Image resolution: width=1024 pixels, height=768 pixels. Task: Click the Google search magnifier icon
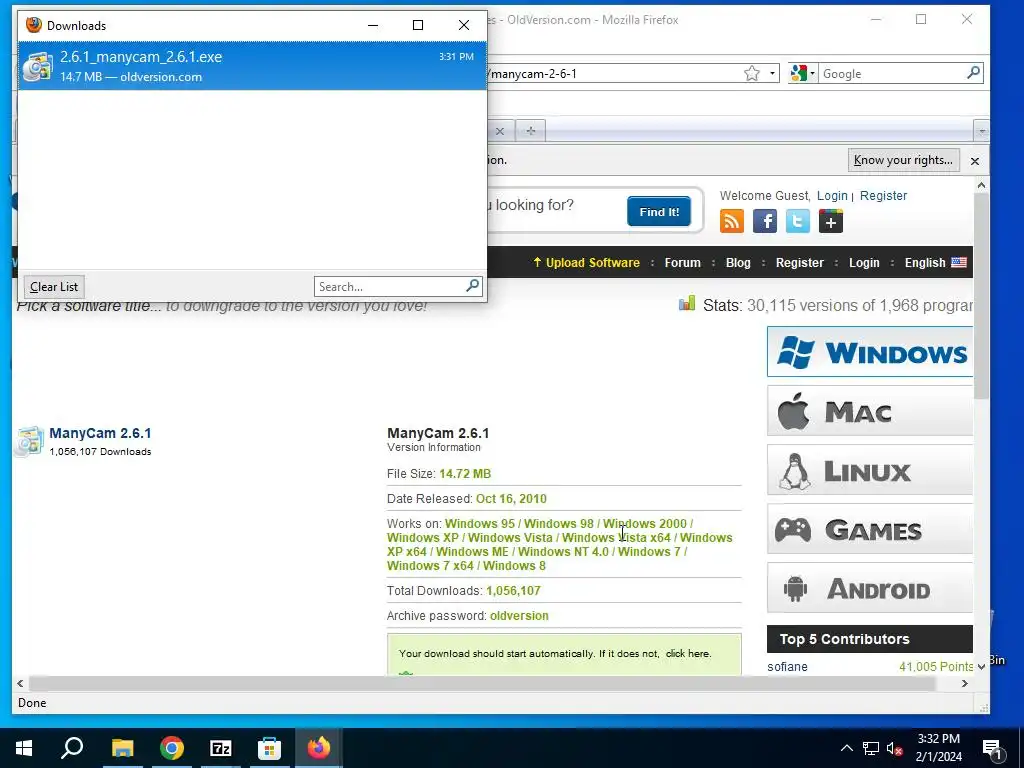[973, 73]
